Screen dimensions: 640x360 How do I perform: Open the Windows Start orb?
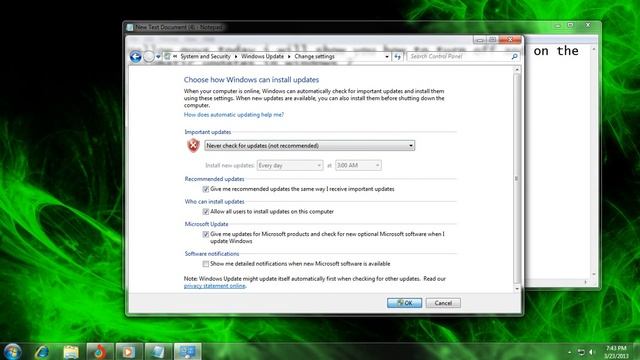pyautogui.click(x=13, y=351)
